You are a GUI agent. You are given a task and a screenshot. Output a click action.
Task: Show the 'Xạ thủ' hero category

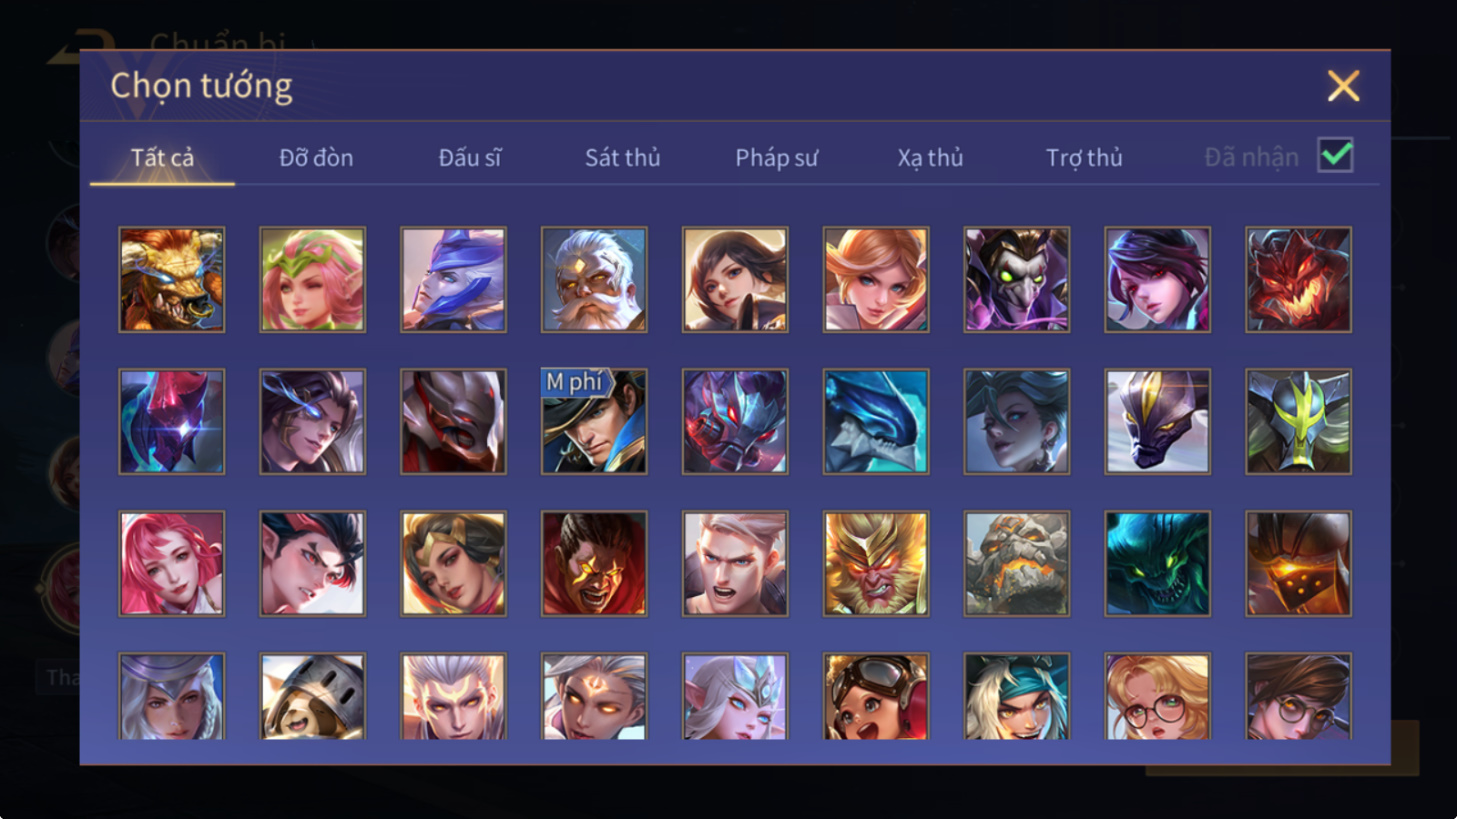pyautogui.click(x=930, y=157)
